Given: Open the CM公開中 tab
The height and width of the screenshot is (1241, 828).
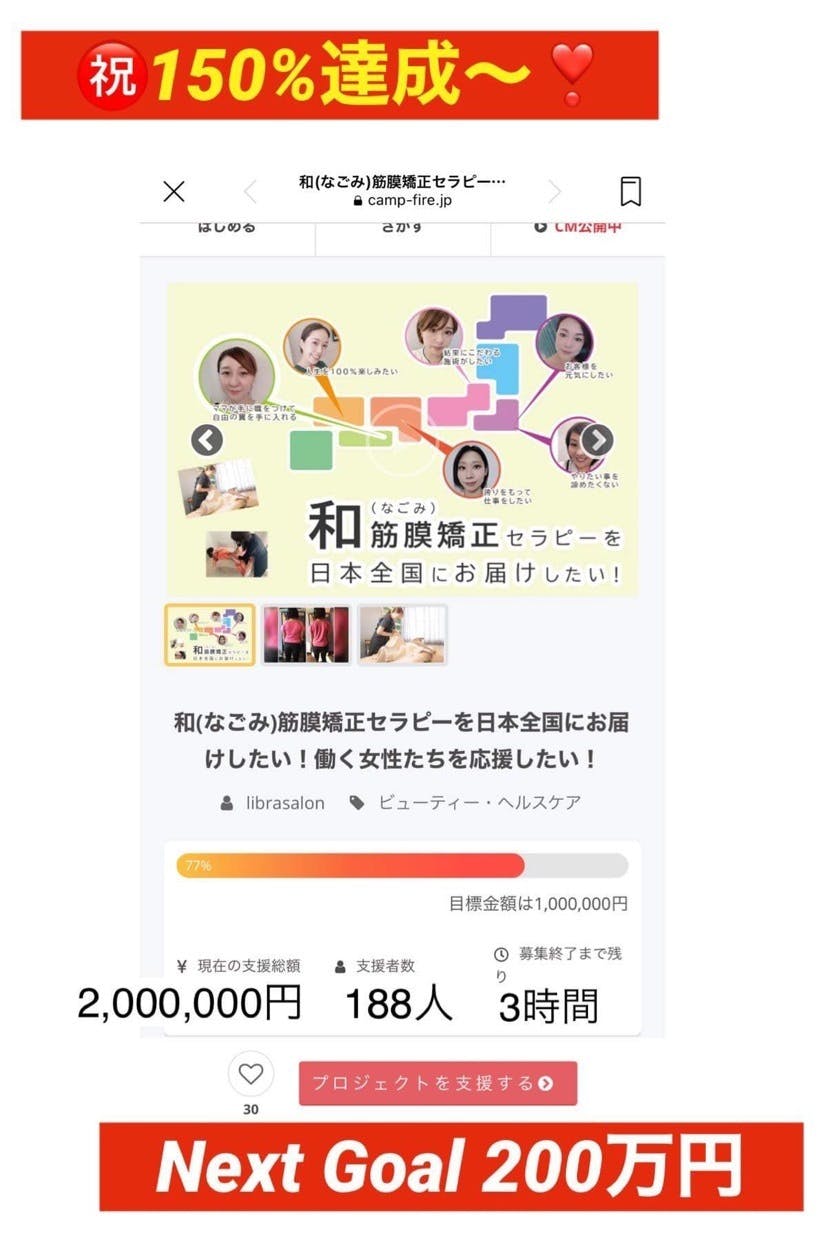Looking at the screenshot, I should (578, 230).
